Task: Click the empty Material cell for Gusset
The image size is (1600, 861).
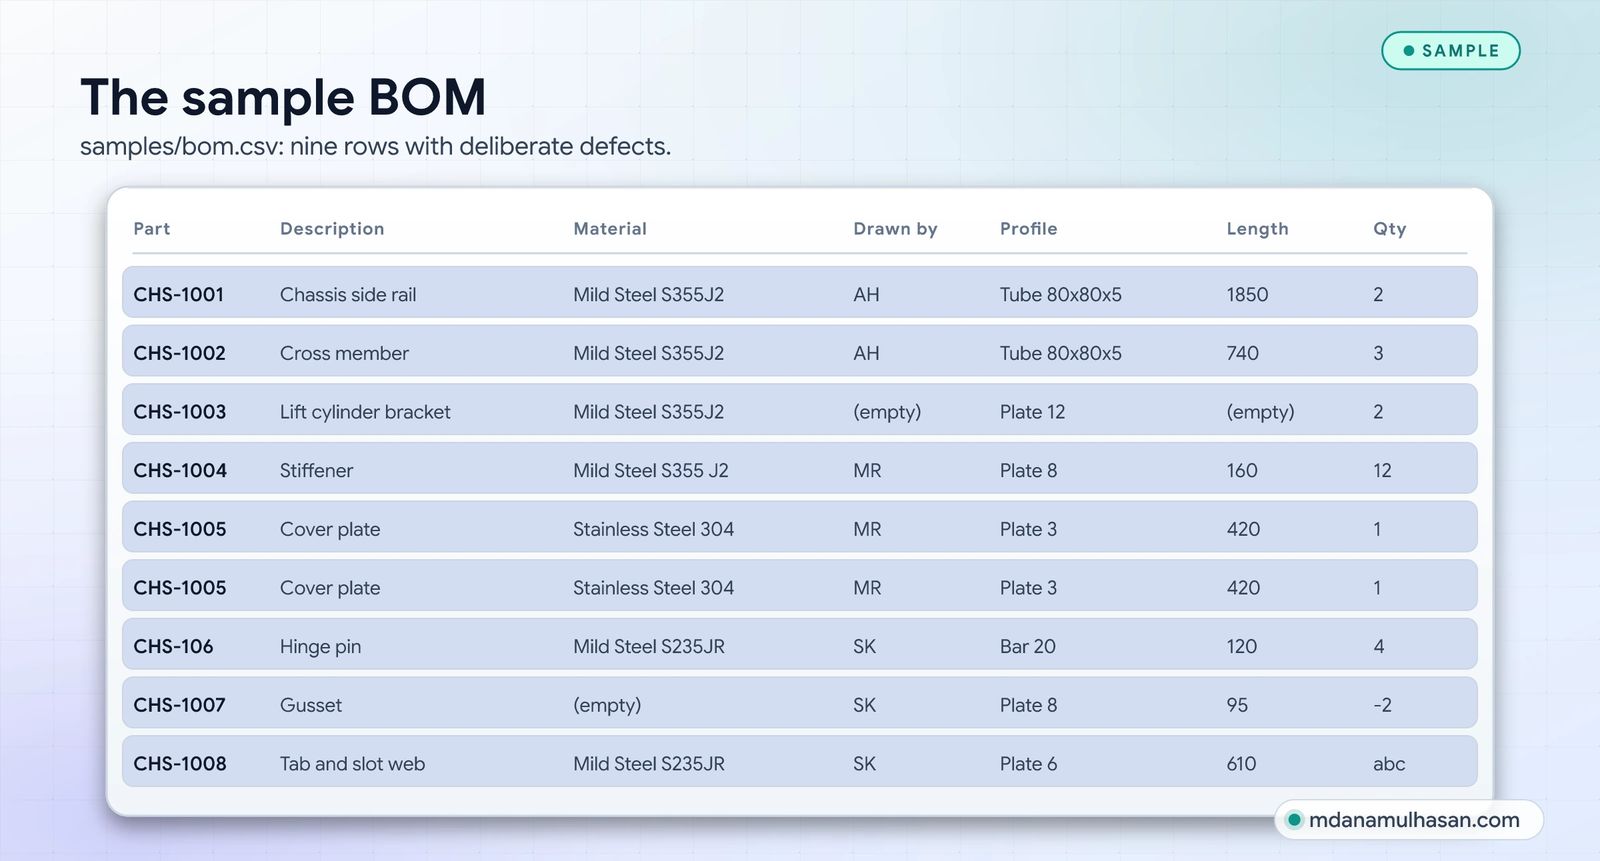Action: click(607, 706)
